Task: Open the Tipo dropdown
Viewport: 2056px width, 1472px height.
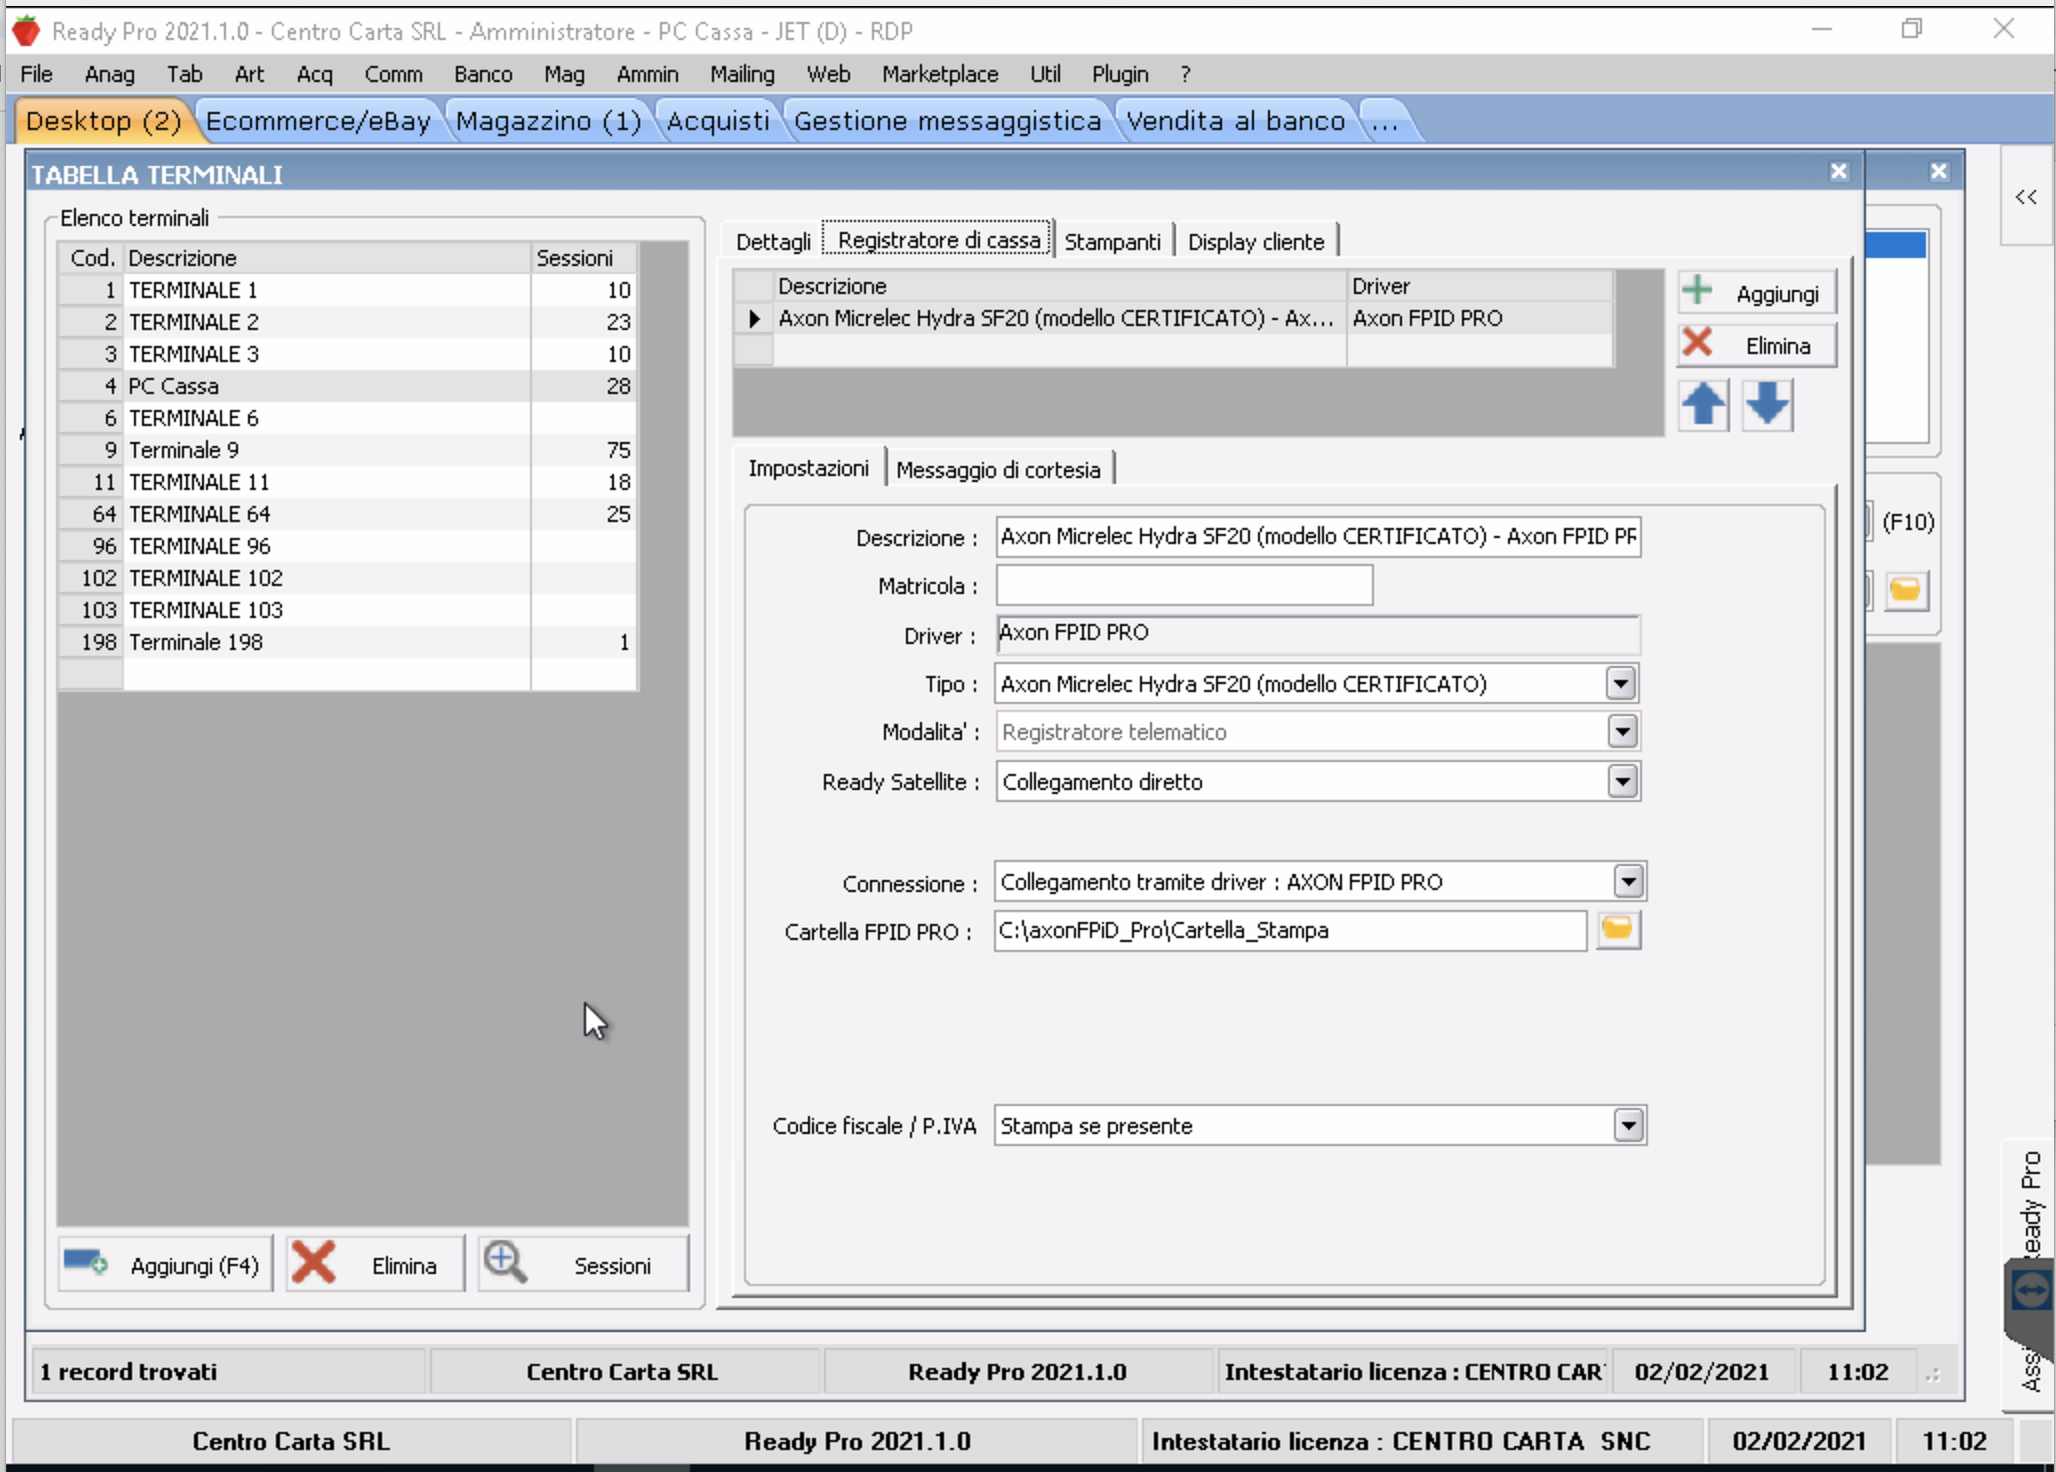Action: 1621,684
